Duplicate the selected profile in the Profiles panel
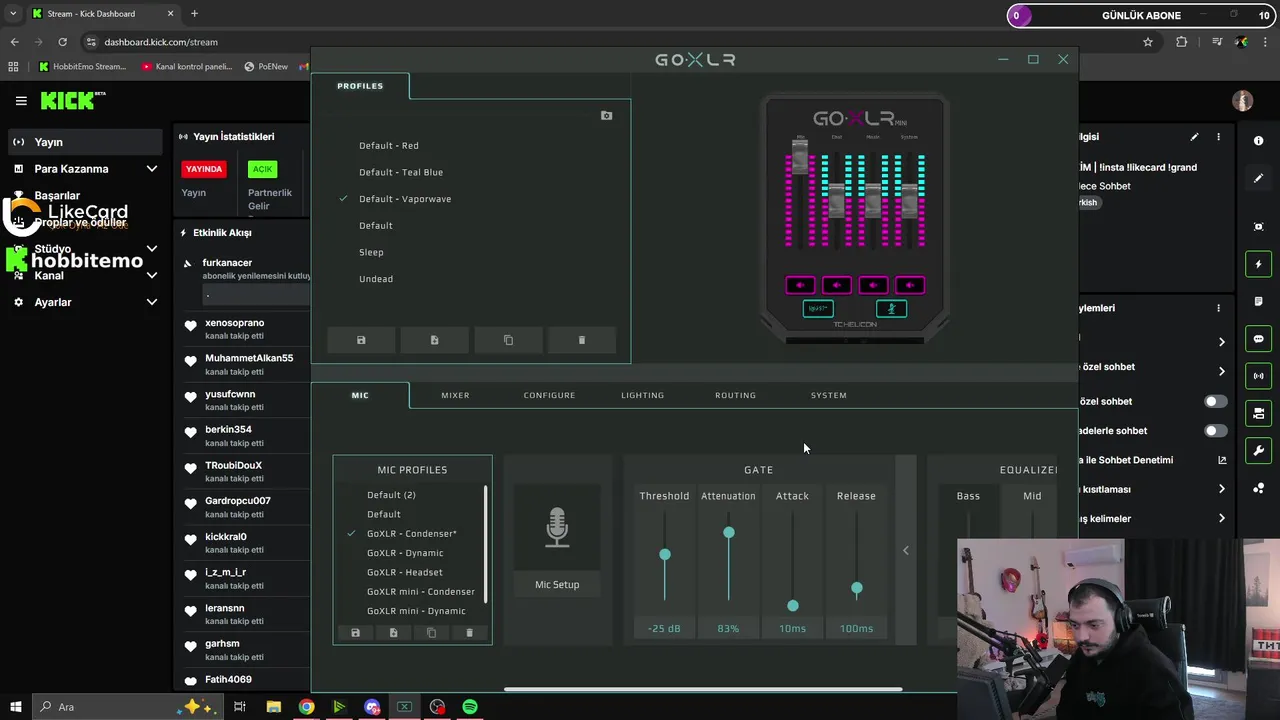Viewport: 1280px width, 720px height. pos(508,340)
